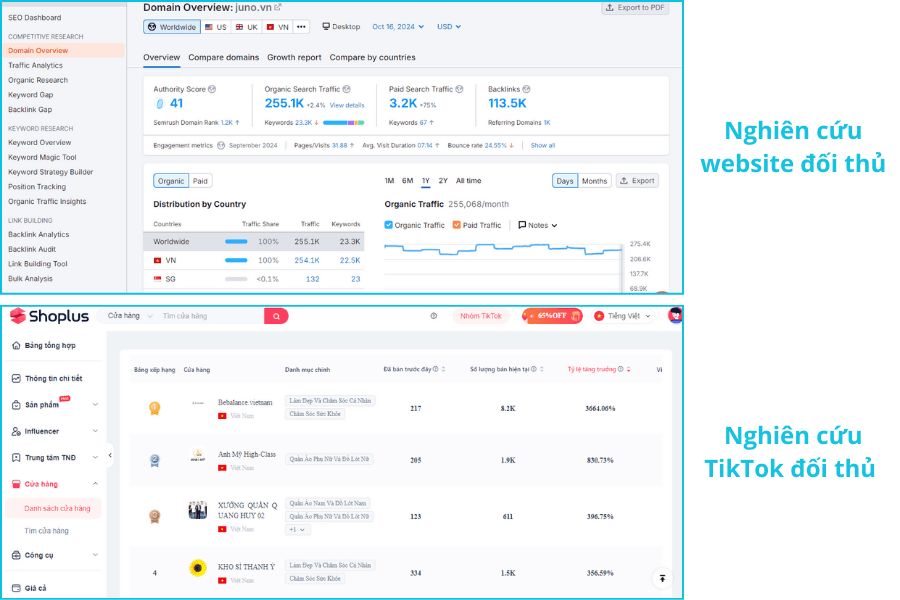This screenshot has width=900, height=600.
Task: Click the Authority Score info icon
Action: click(212, 89)
